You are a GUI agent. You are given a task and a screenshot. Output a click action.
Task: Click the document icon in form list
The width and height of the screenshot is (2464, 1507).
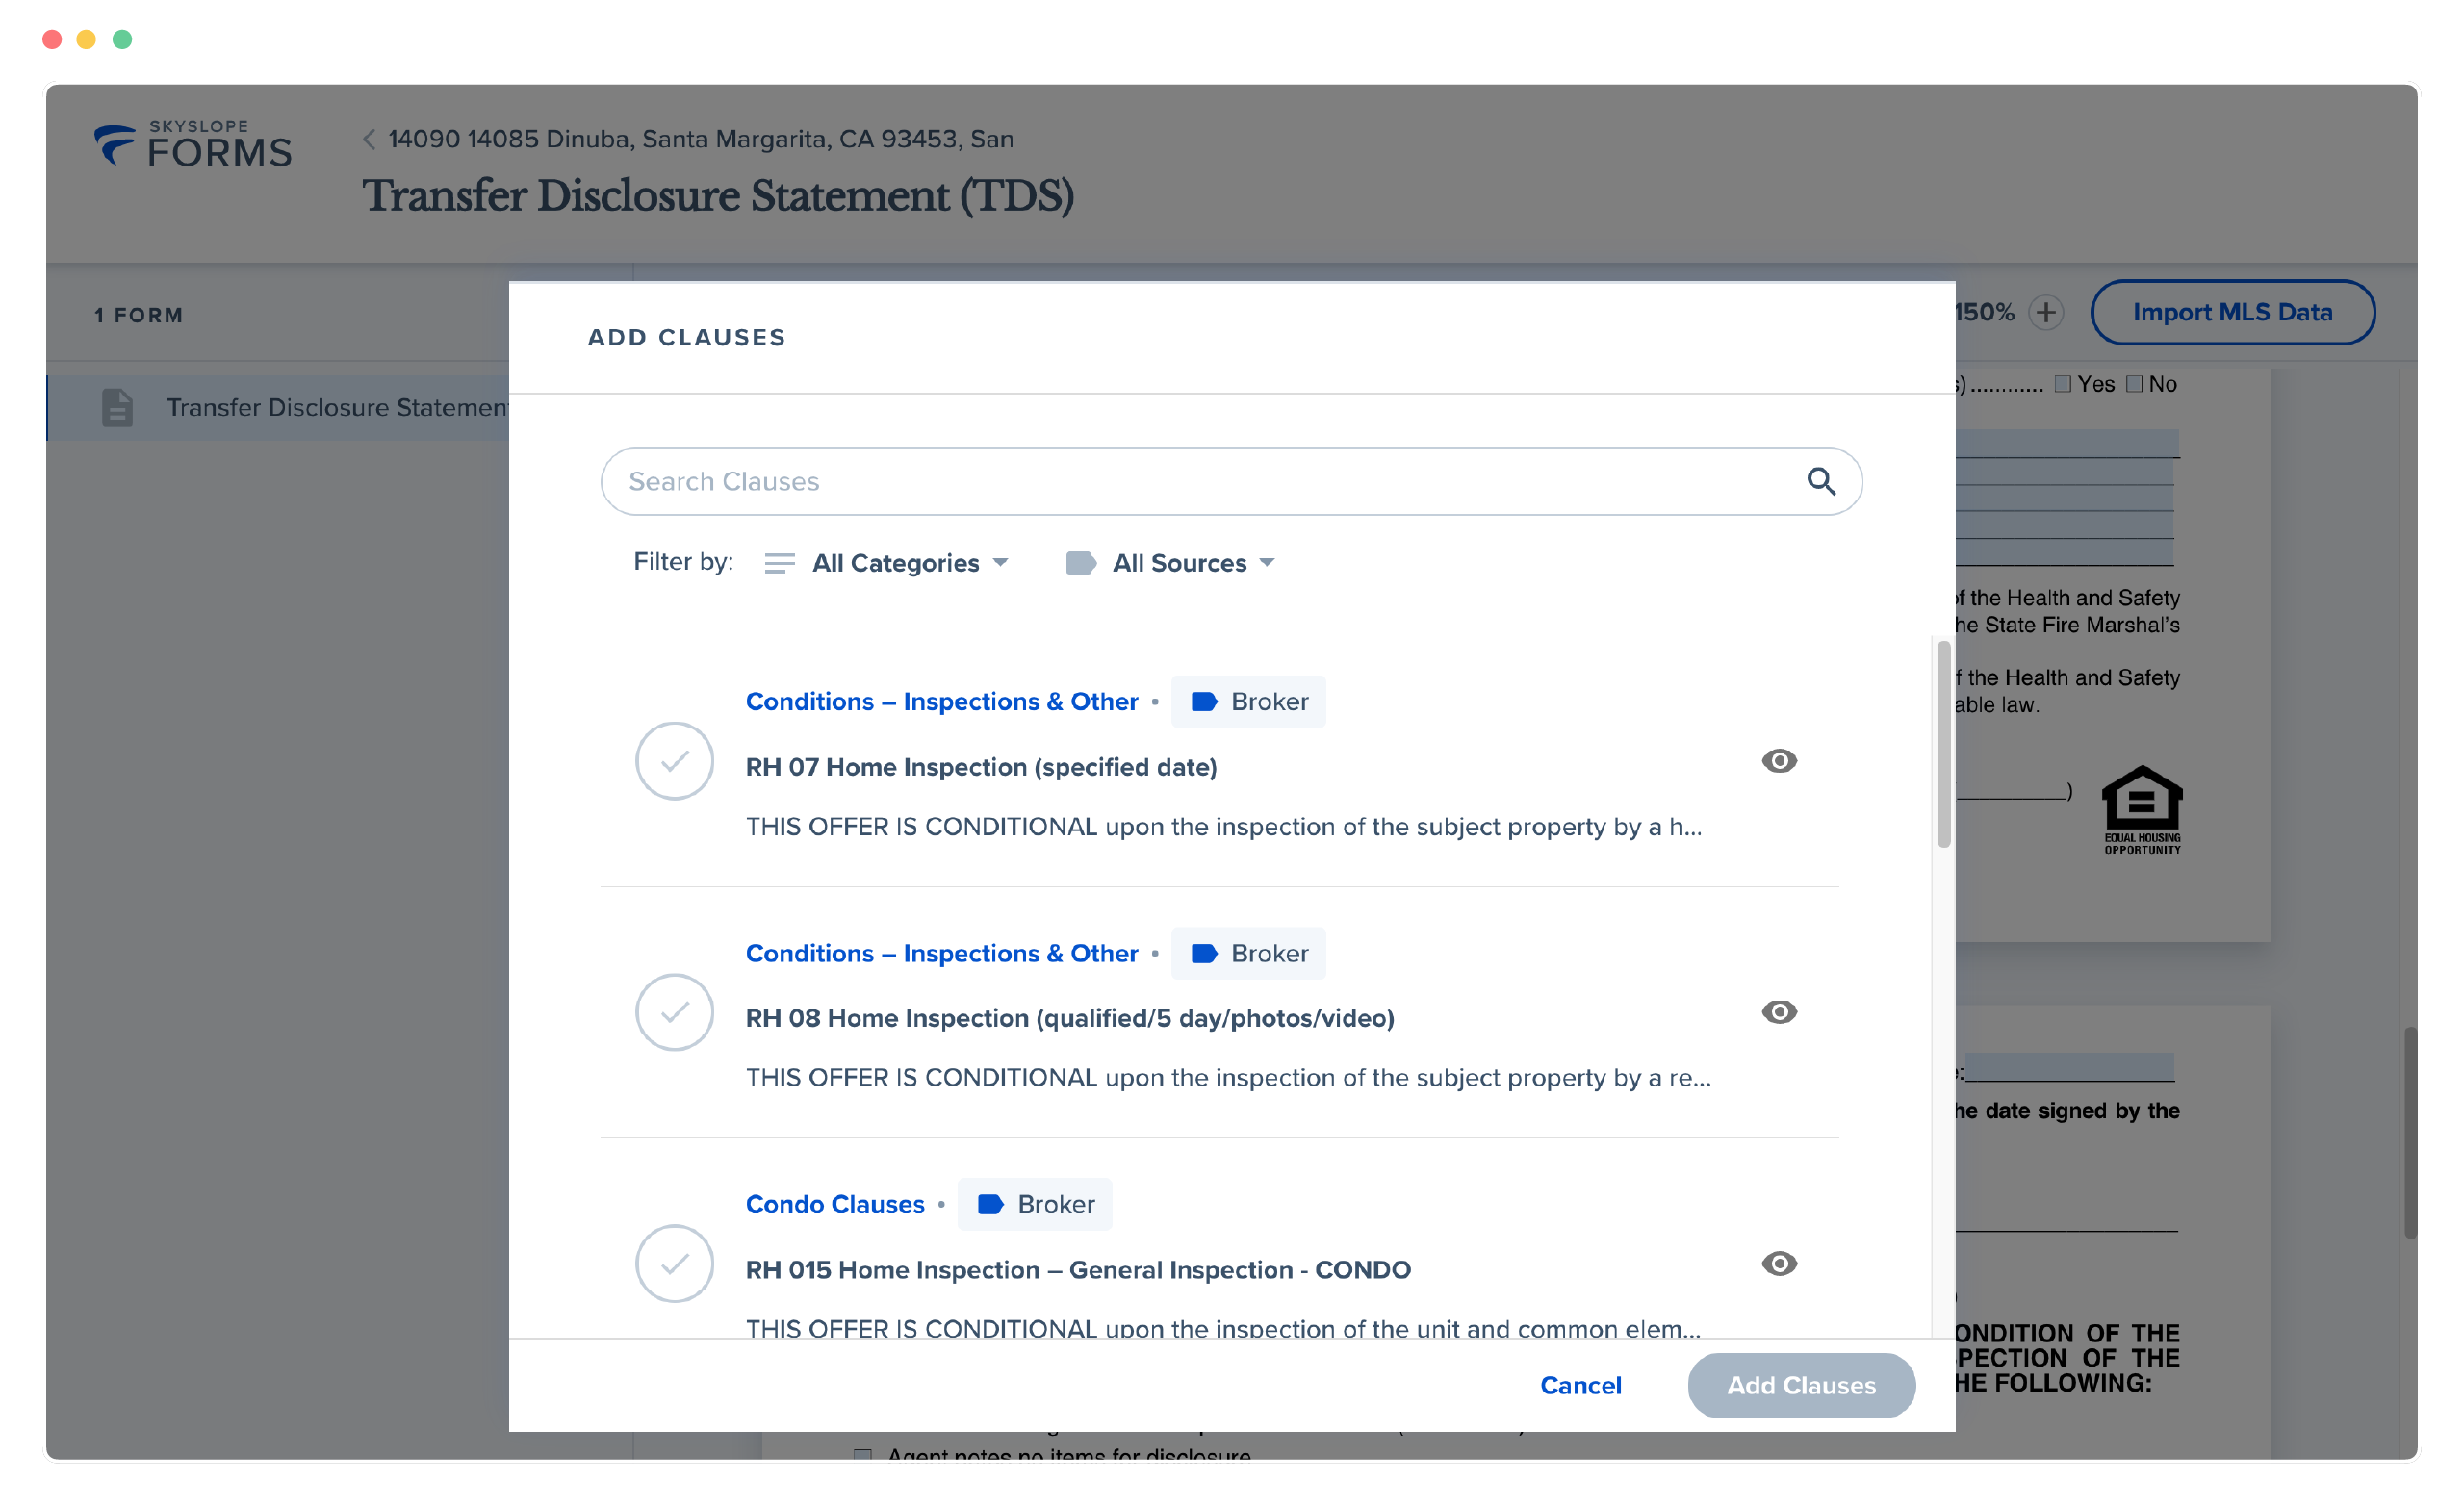[117, 408]
